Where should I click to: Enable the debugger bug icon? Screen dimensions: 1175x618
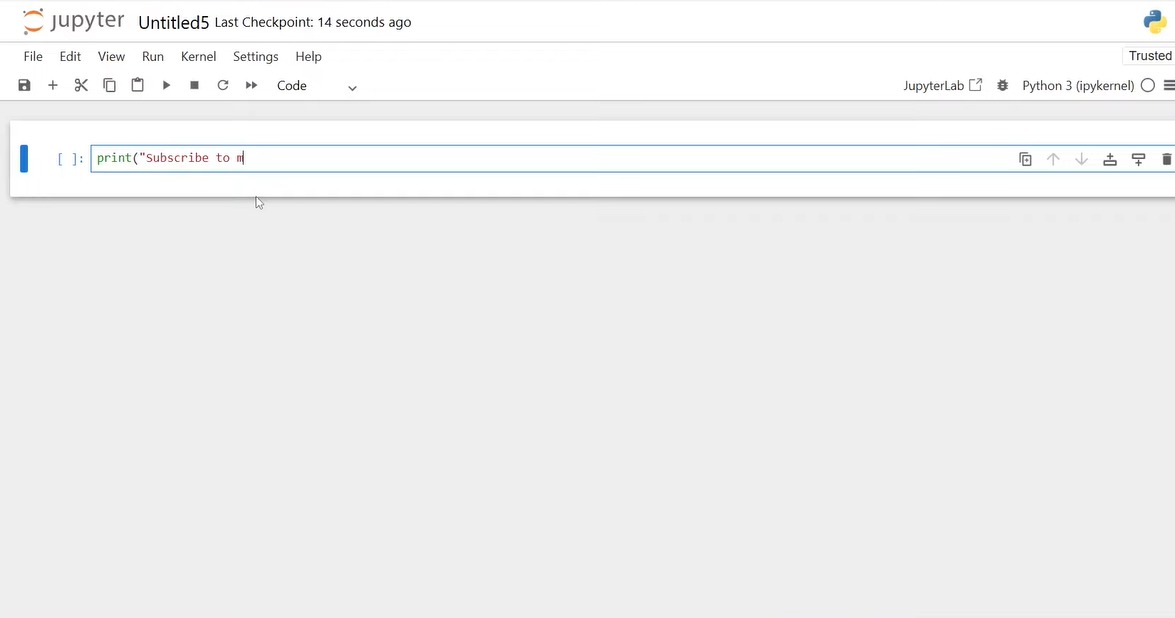click(x=1003, y=85)
